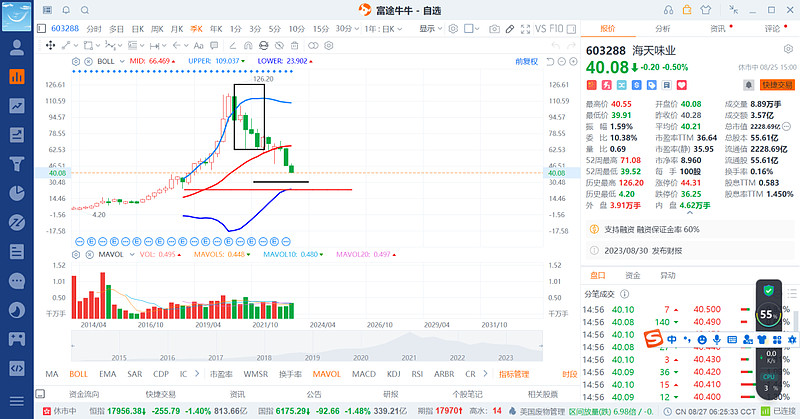Open the 评论 comments tab
Viewport: 800px width, 419px height.
click(x=772, y=29)
